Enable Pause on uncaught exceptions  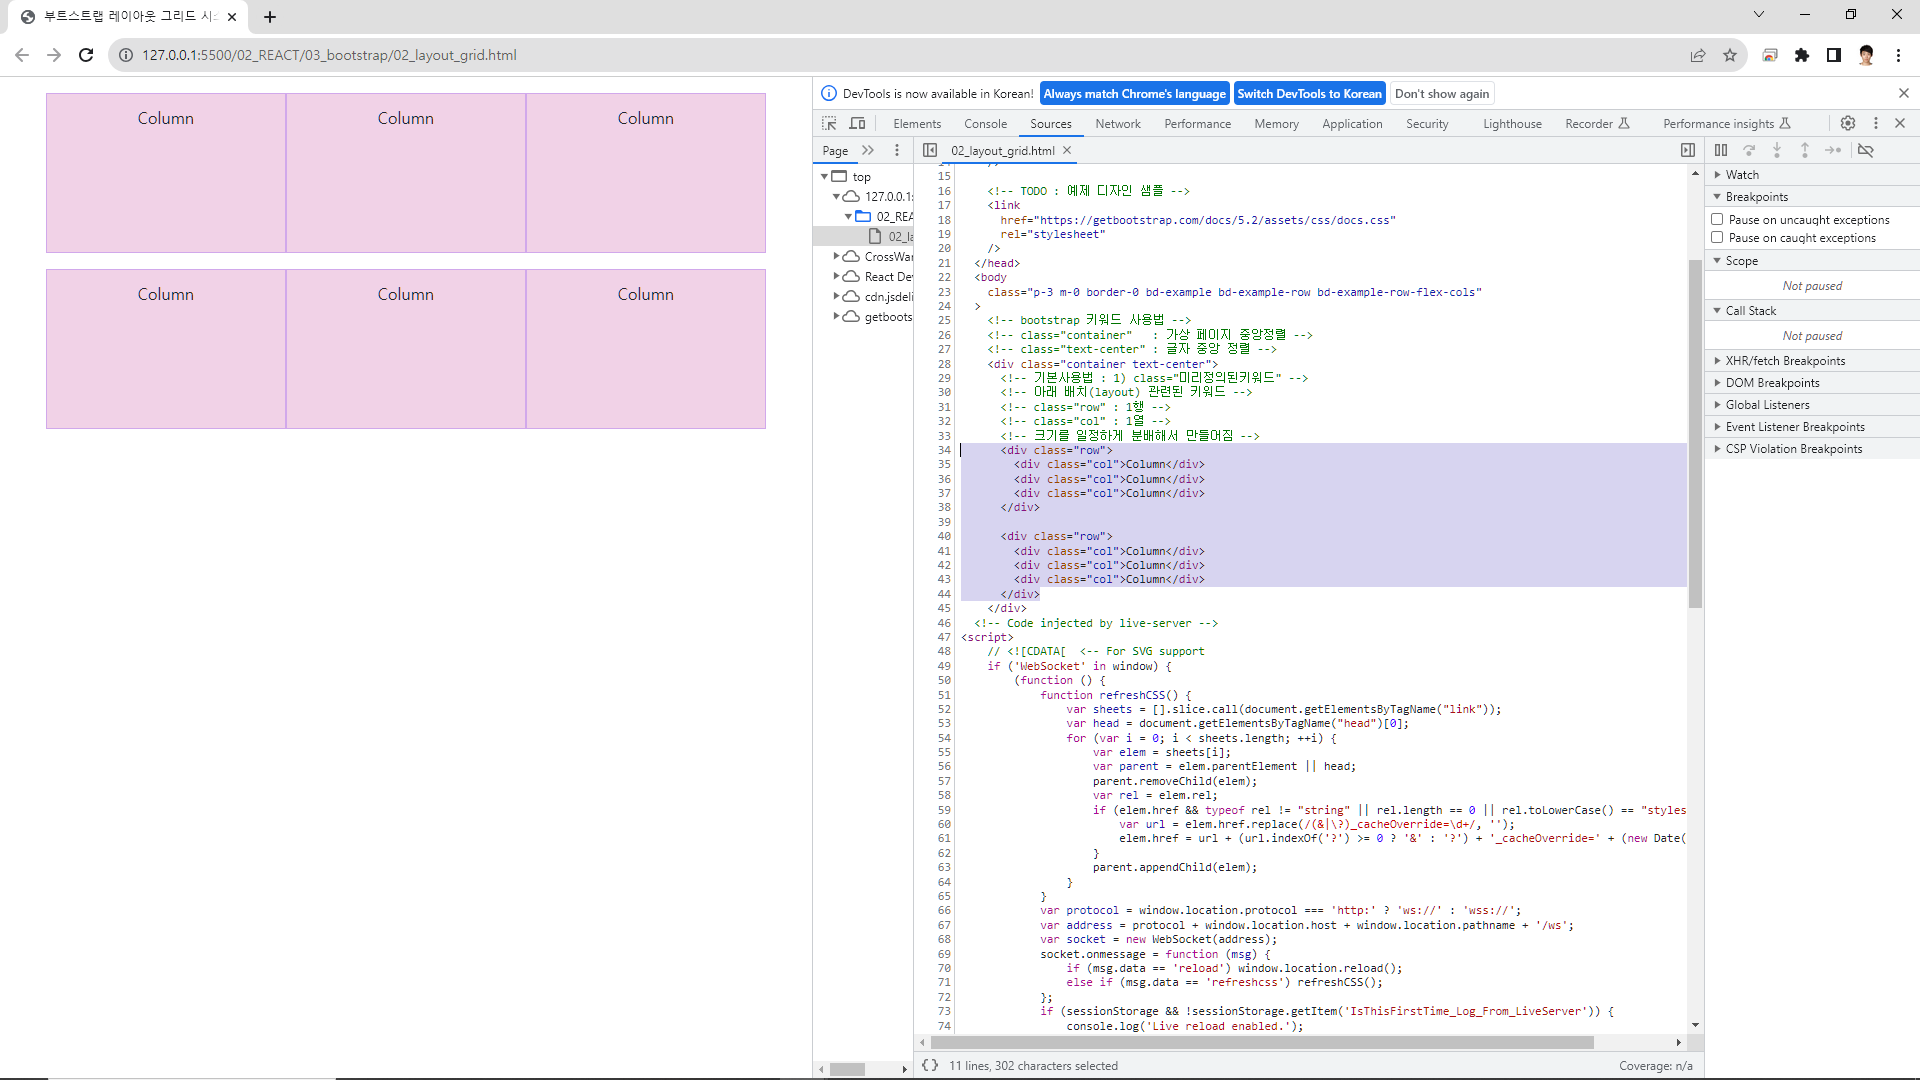(1717, 219)
